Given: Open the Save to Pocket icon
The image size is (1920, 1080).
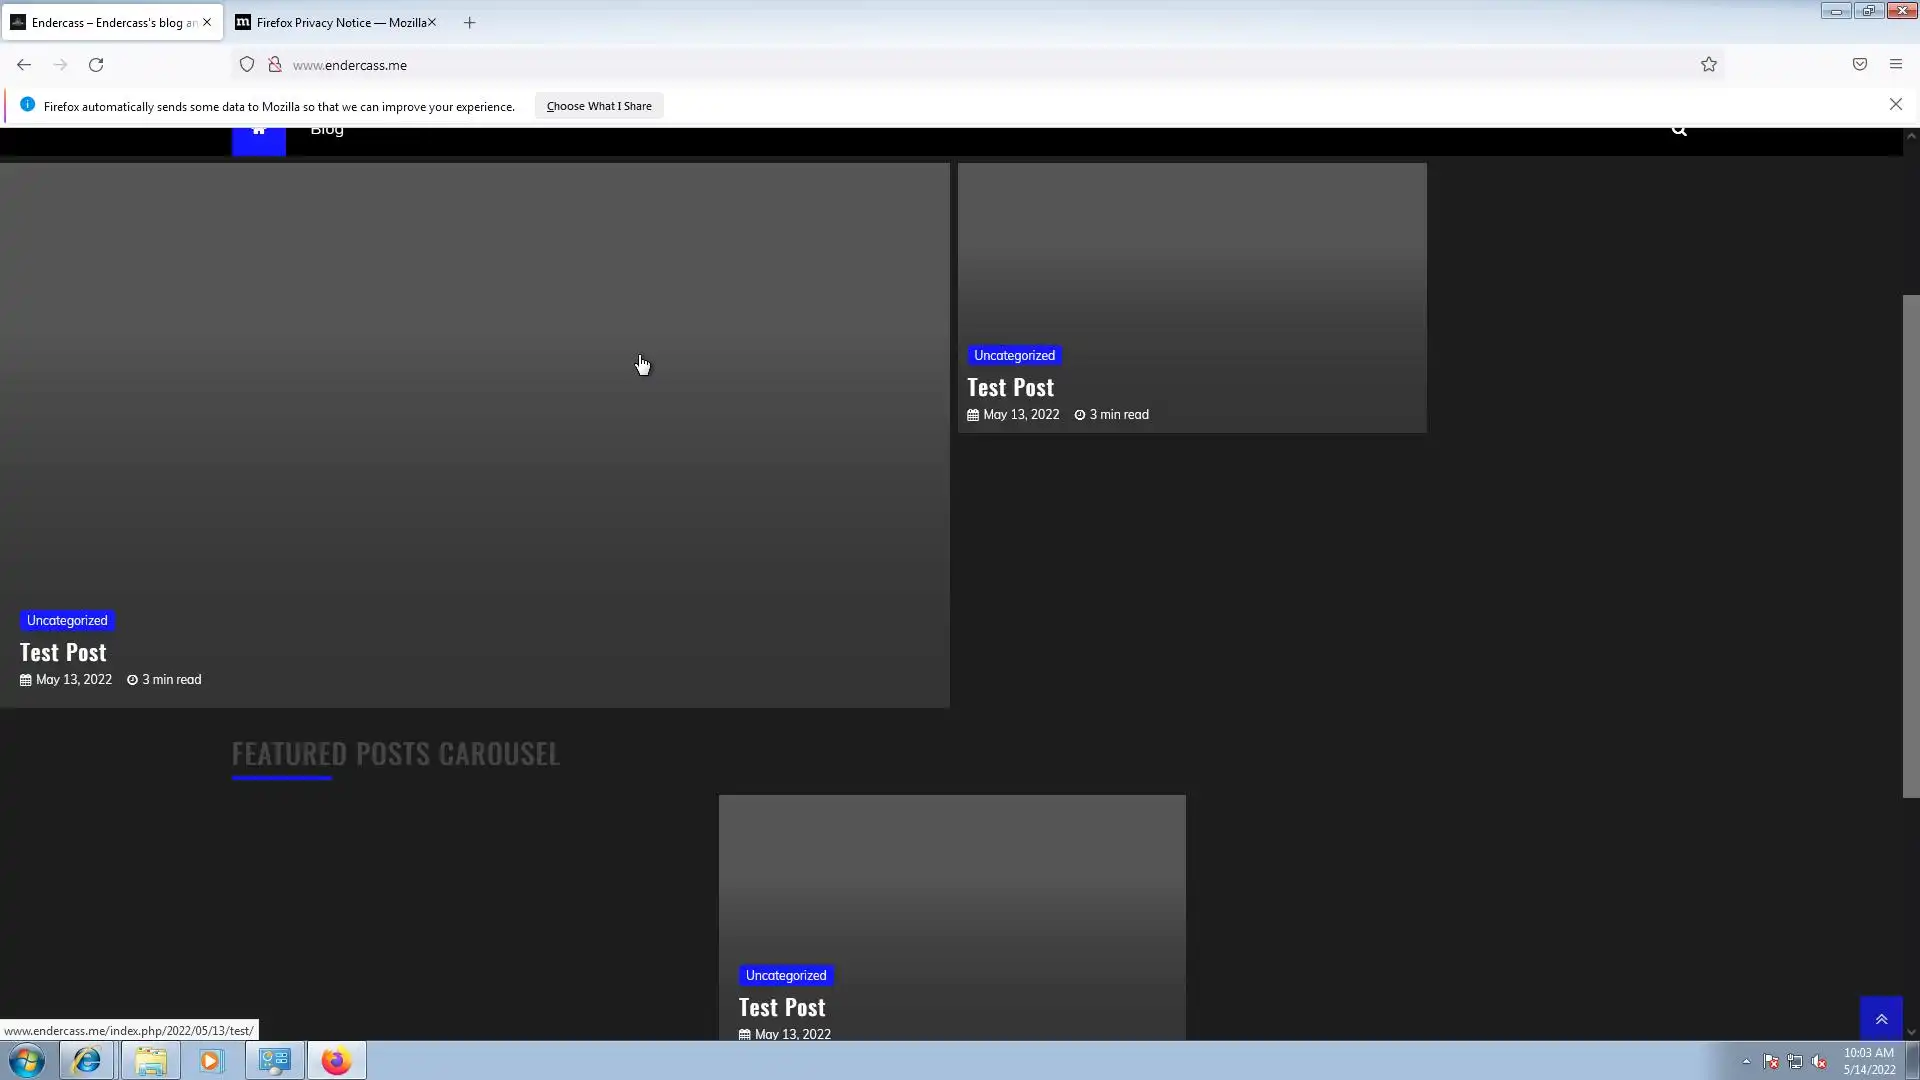Looking at the screenshot, I should point(1859,65).
